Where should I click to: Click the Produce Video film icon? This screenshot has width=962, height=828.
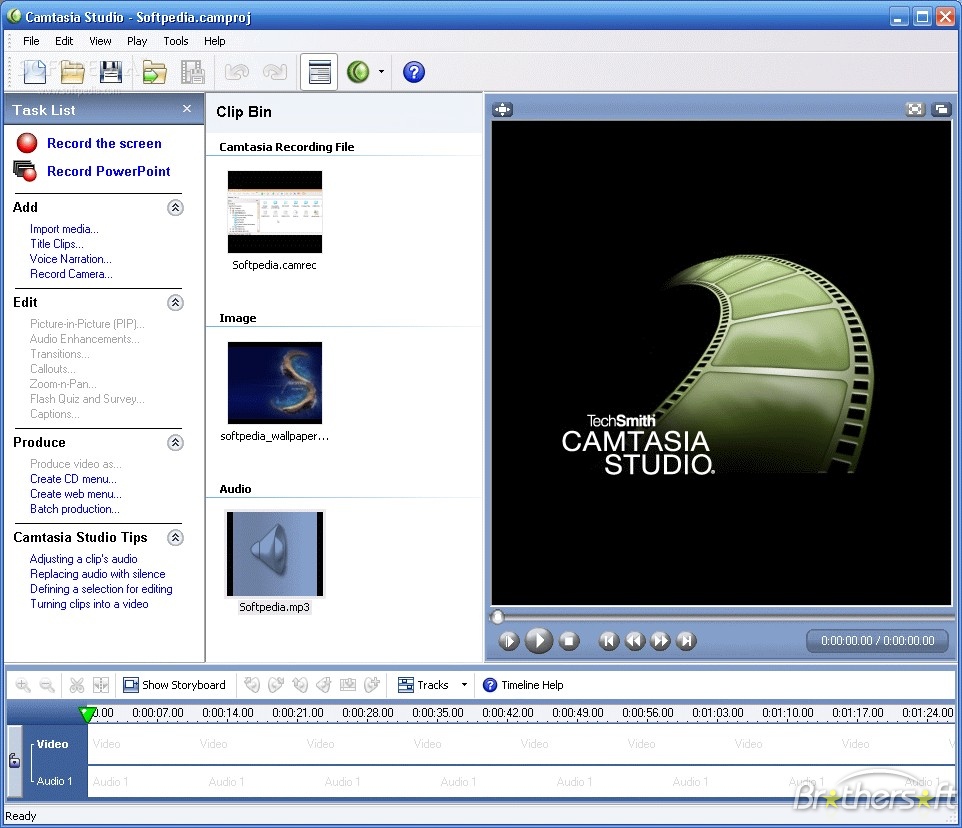[x=193, y=72]
